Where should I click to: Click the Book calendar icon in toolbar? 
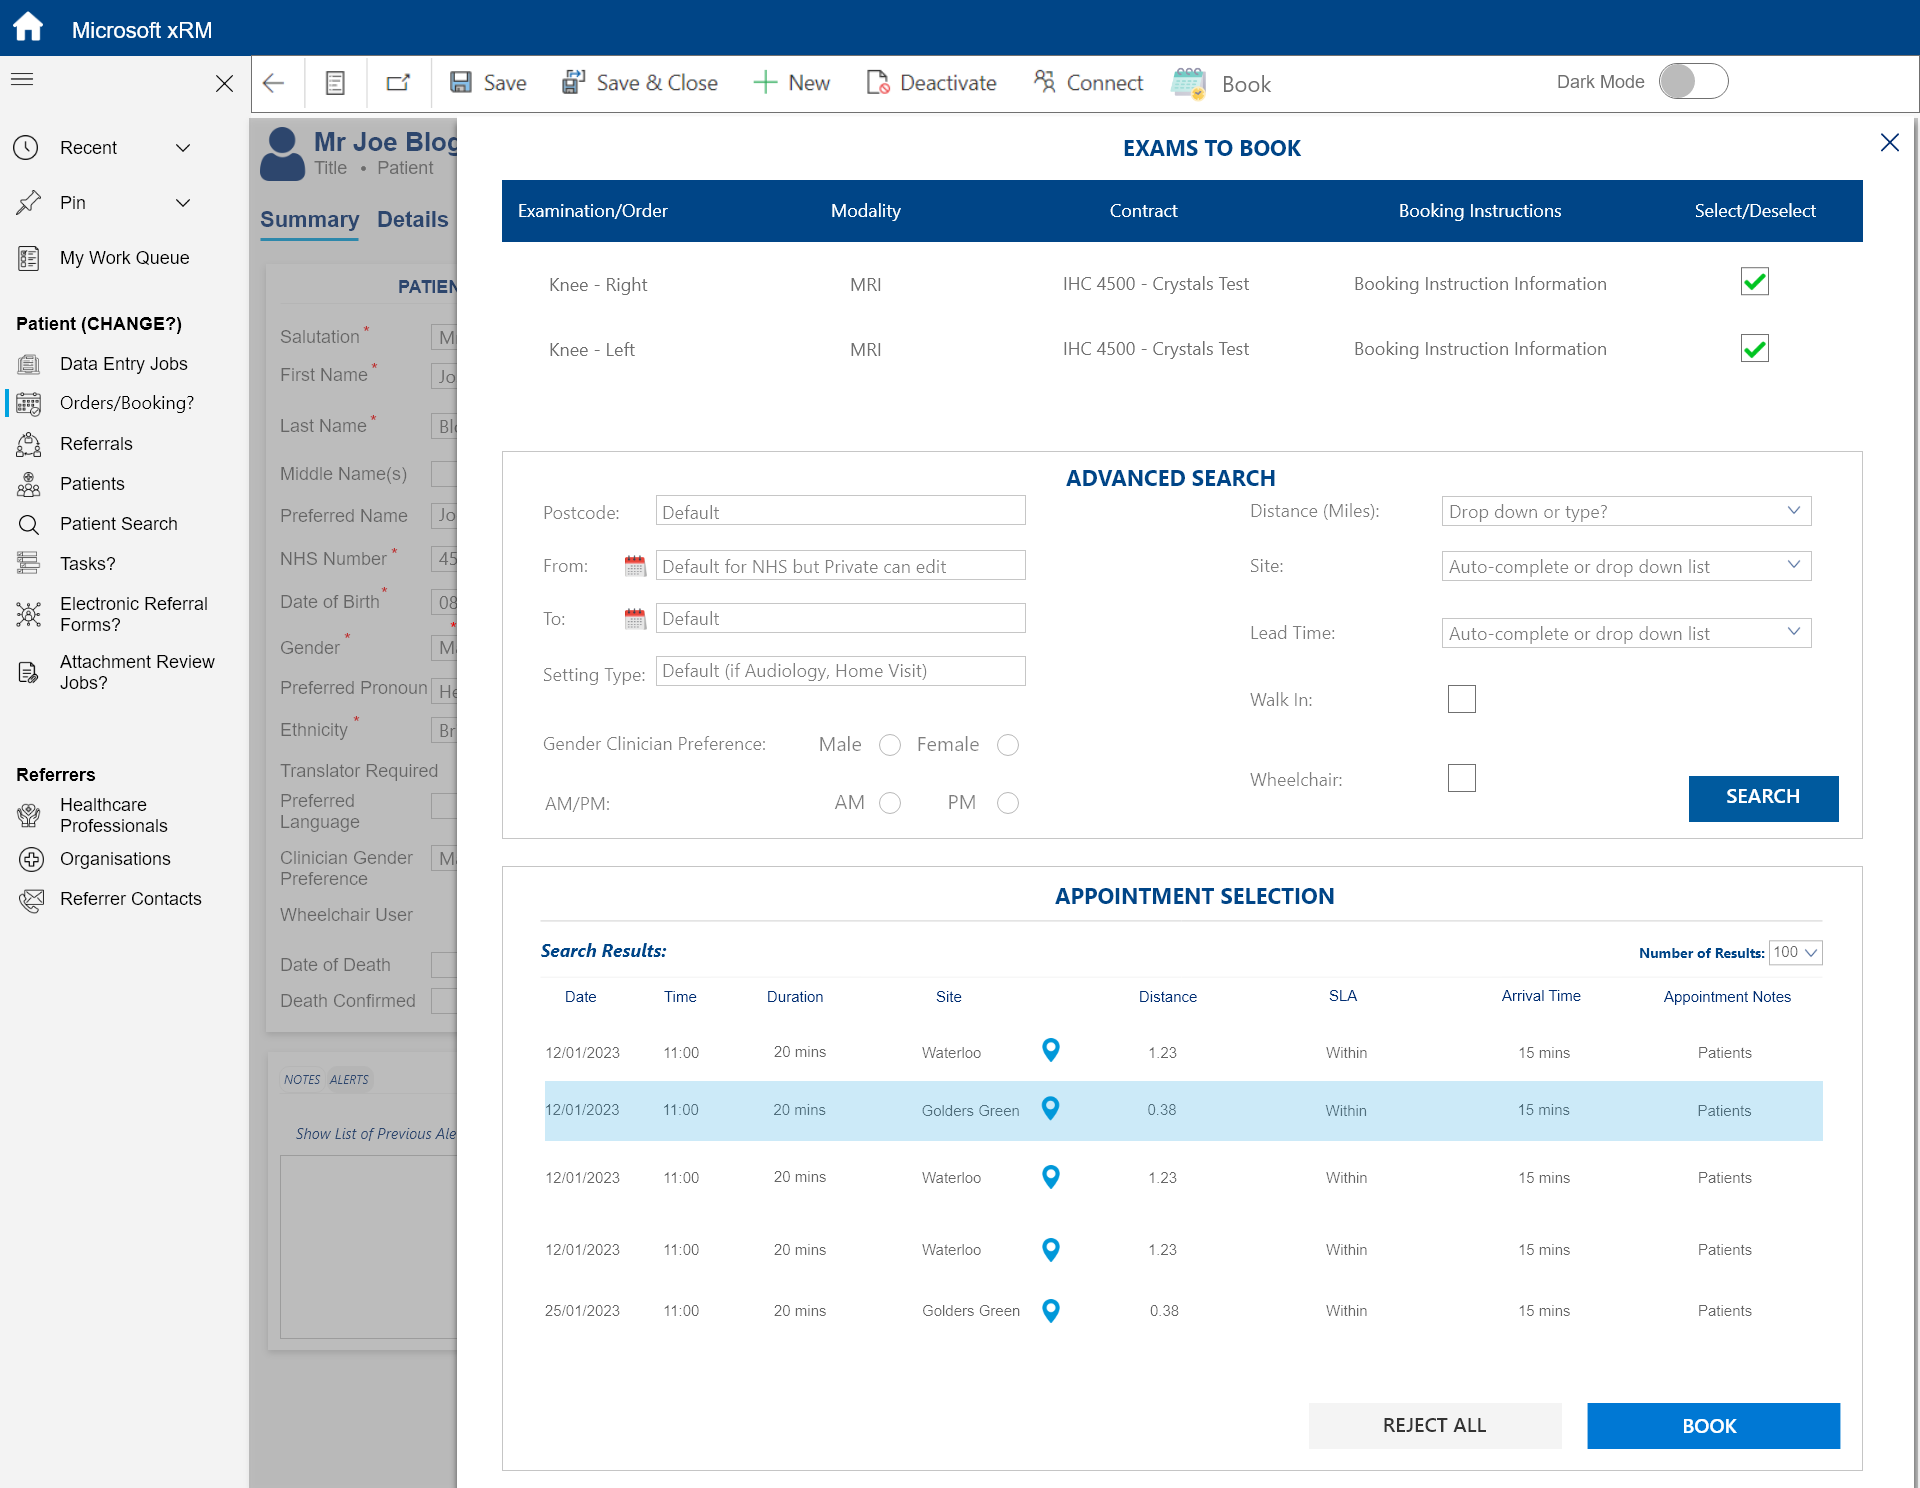click(x=1188, y=83)
